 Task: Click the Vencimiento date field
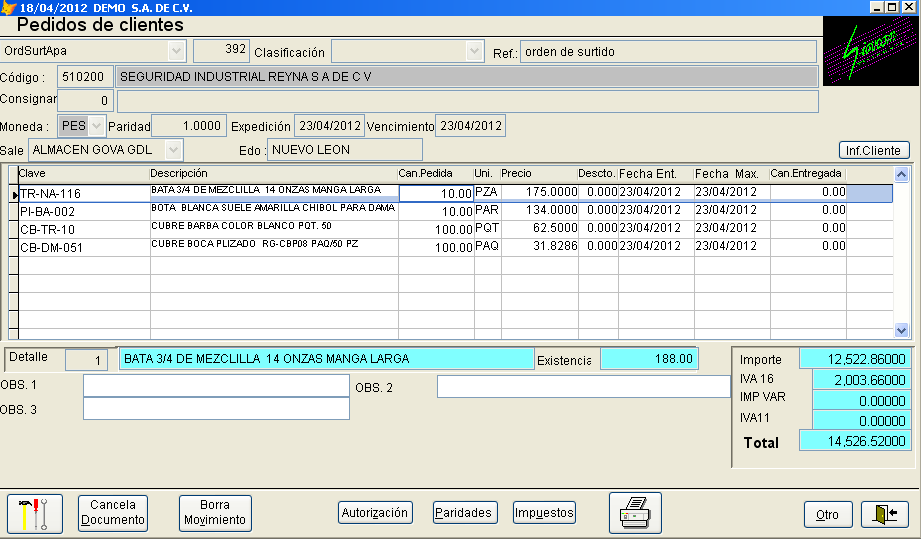470,126
